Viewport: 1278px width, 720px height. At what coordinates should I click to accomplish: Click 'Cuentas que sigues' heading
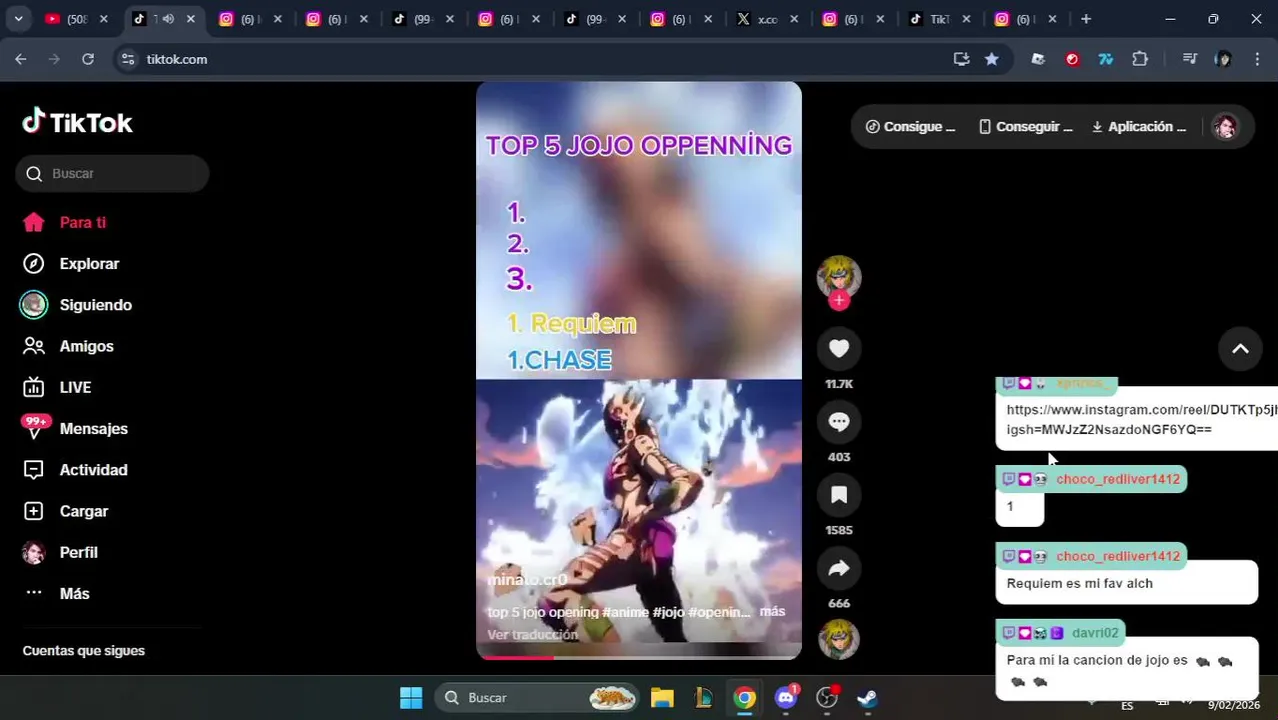pos(84,651)
